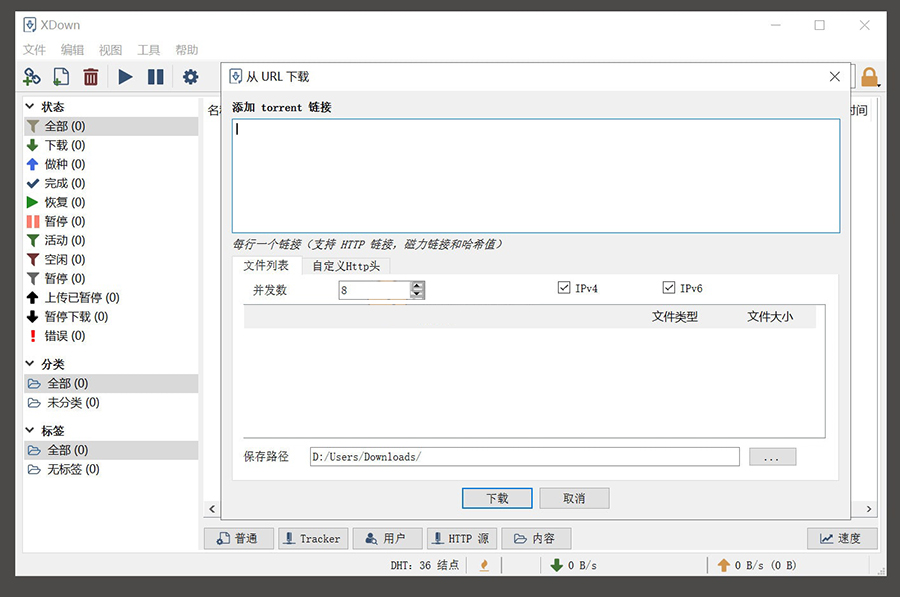Image resolution: width=900 pixels, height=597 pixels.
Task: Click the 下载 button in dialog
Action: coord(497,498)
